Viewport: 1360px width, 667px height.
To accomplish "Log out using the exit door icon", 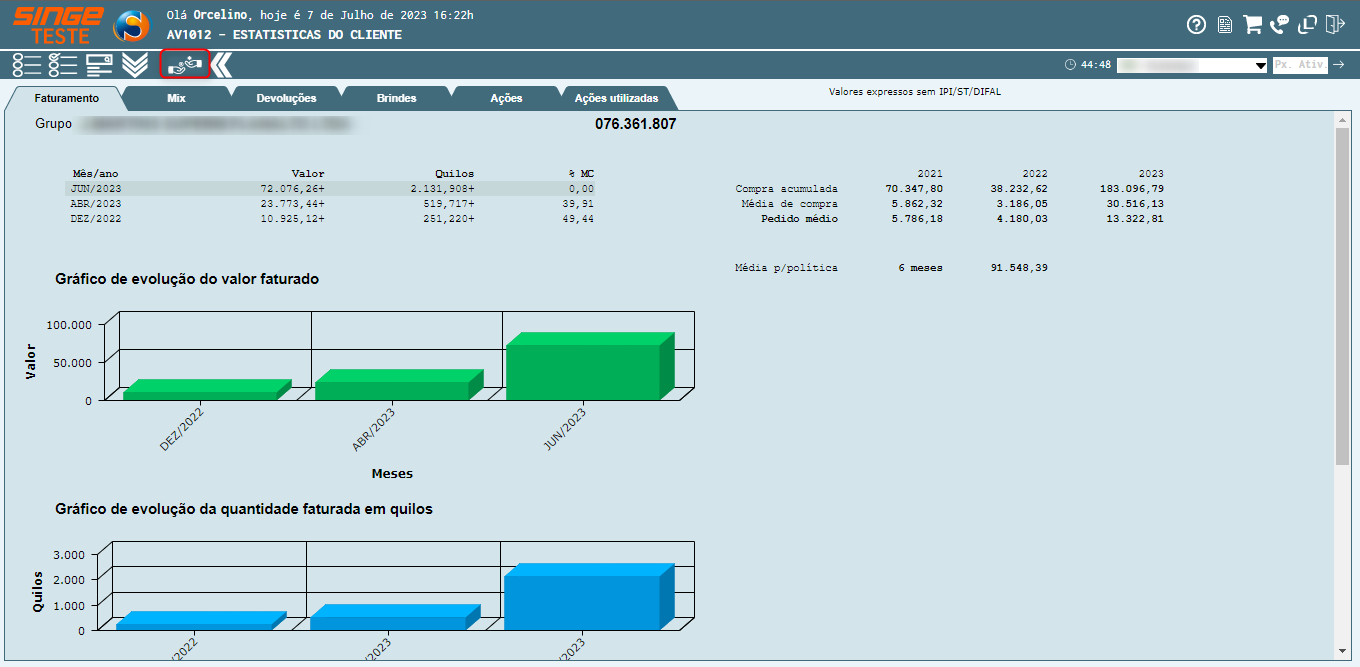I will [x=1335, y=25].
